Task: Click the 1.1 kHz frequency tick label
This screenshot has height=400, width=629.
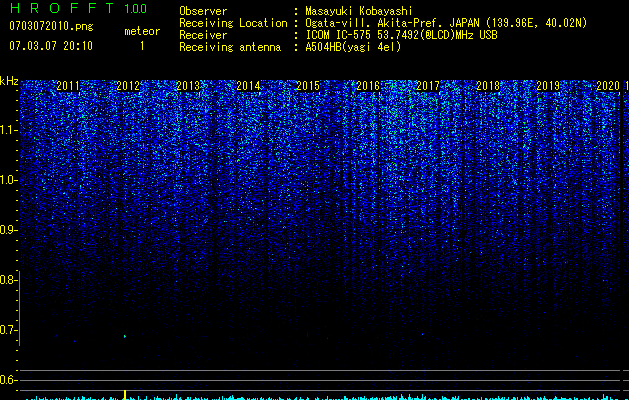Action: click(x=8, y=130)
